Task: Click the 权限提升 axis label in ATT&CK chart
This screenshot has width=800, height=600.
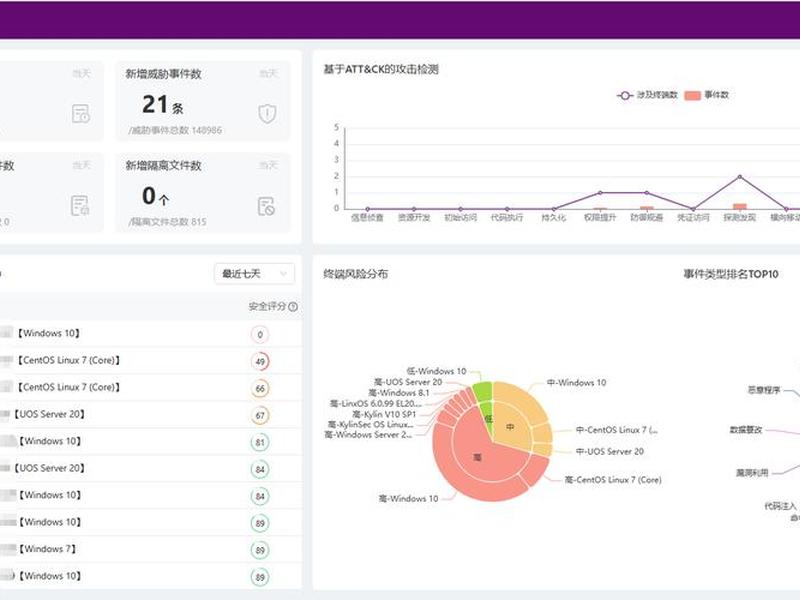Action: [600, 218]
